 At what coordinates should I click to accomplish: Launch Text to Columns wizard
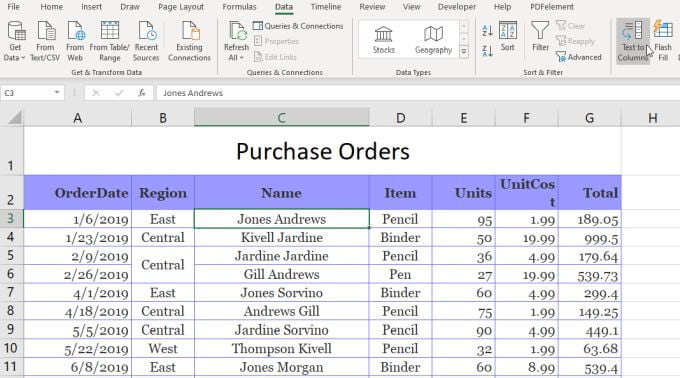click(x=633, y=42)
